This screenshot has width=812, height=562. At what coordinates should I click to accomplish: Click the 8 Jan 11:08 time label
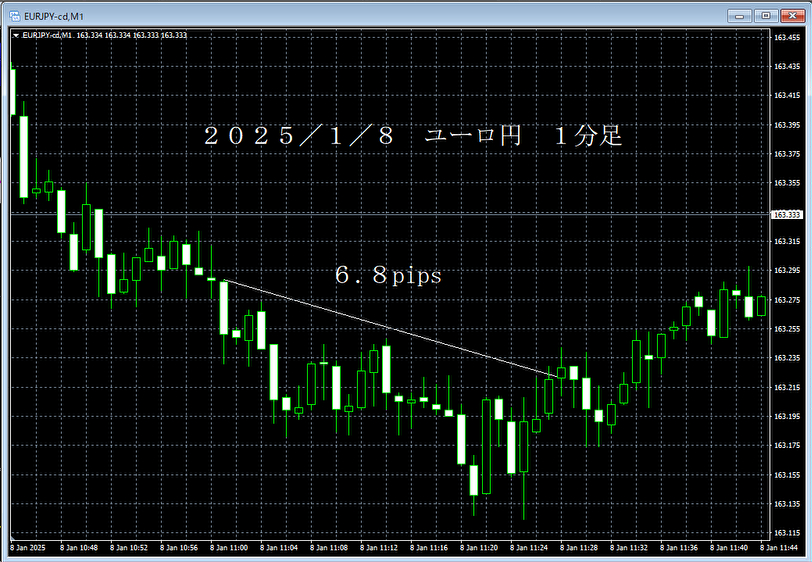tap(329, 547)
